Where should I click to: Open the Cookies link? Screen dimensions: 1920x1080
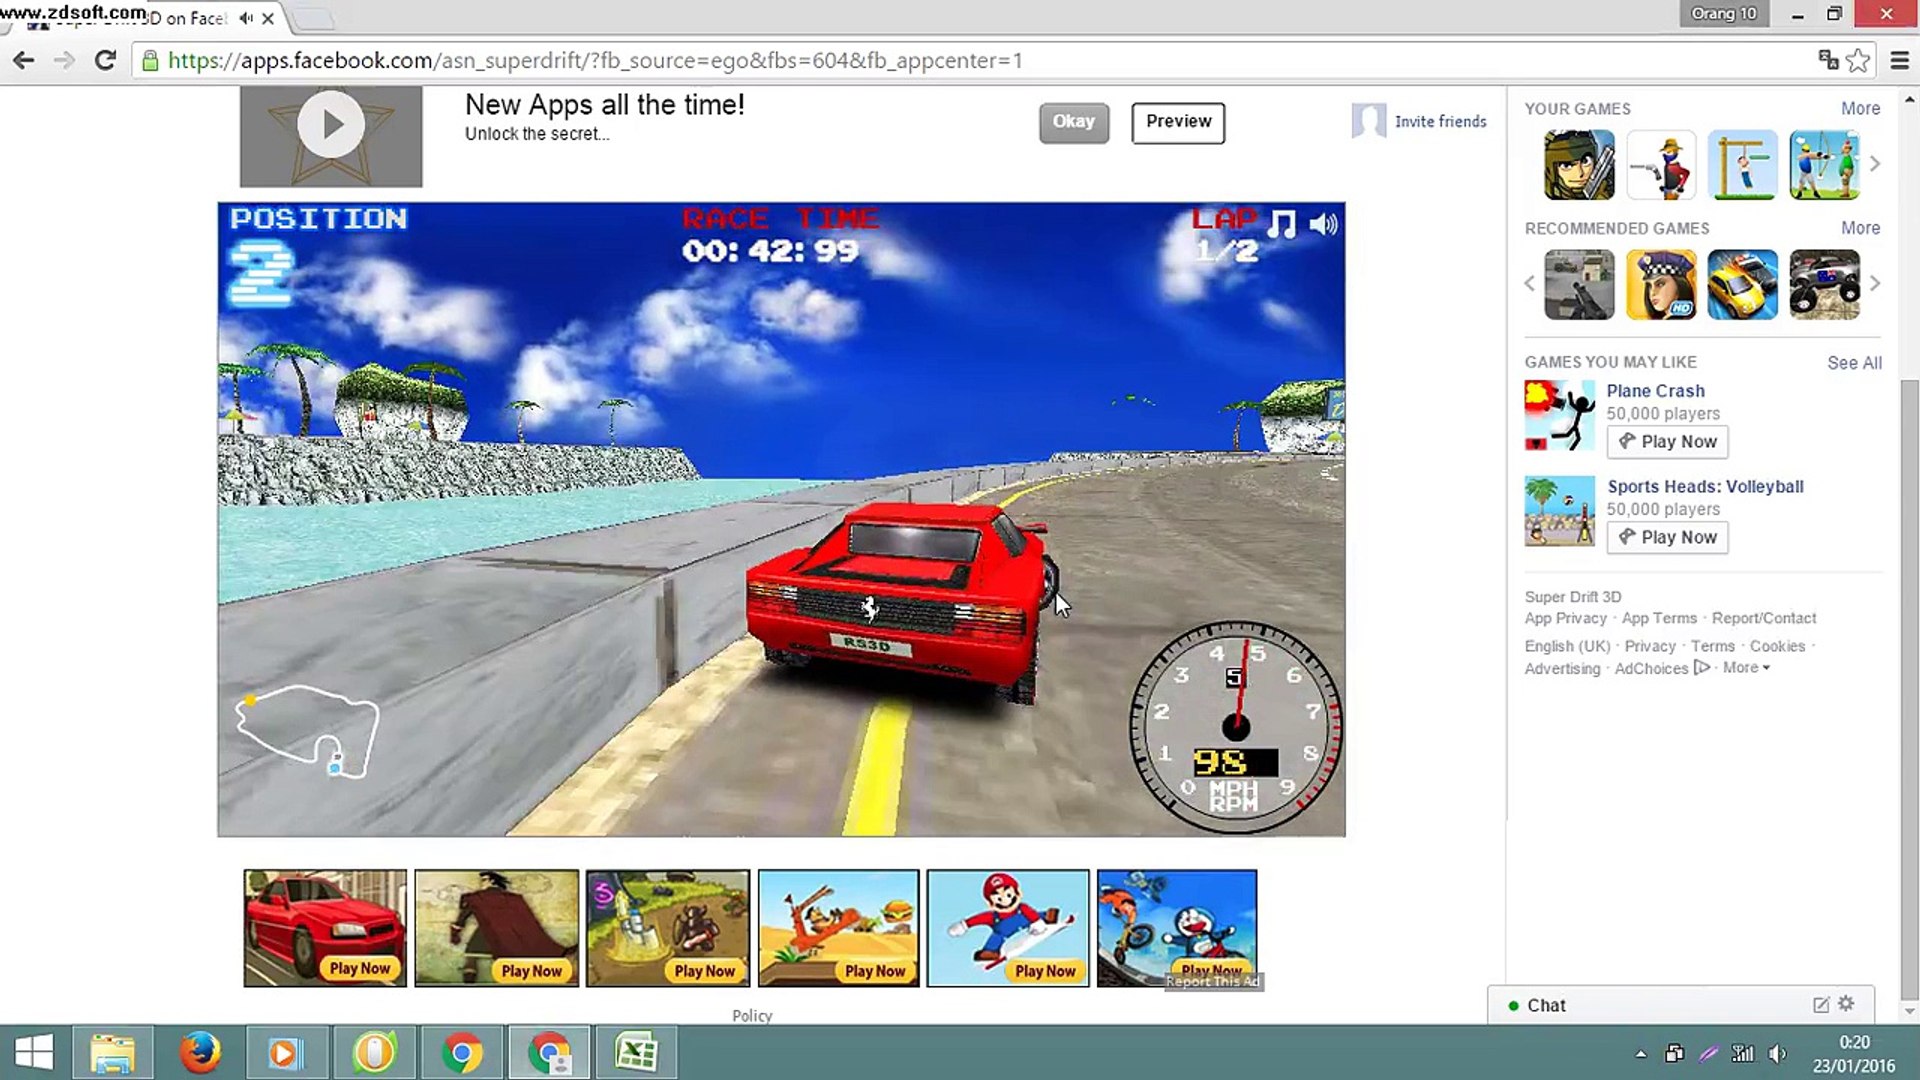coord(1777,647)
